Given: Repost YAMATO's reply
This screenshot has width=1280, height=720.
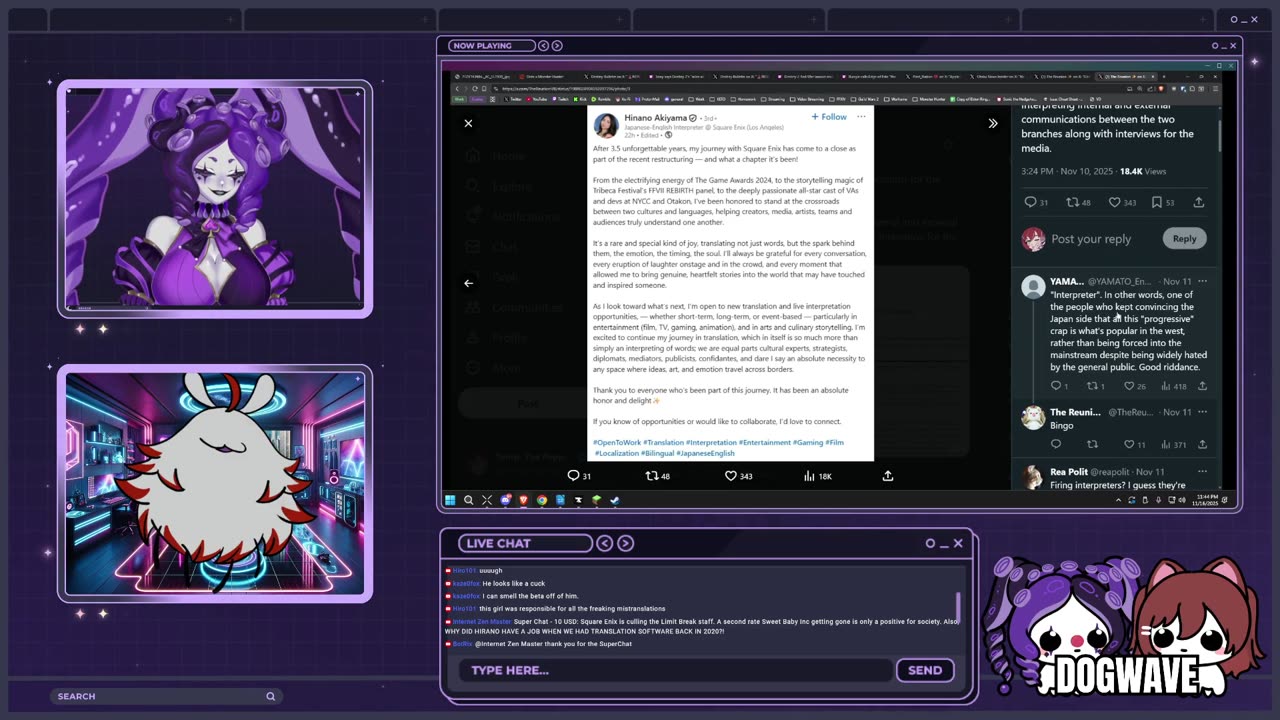Looking at the screenshot, I should [x=1091, y=386].
